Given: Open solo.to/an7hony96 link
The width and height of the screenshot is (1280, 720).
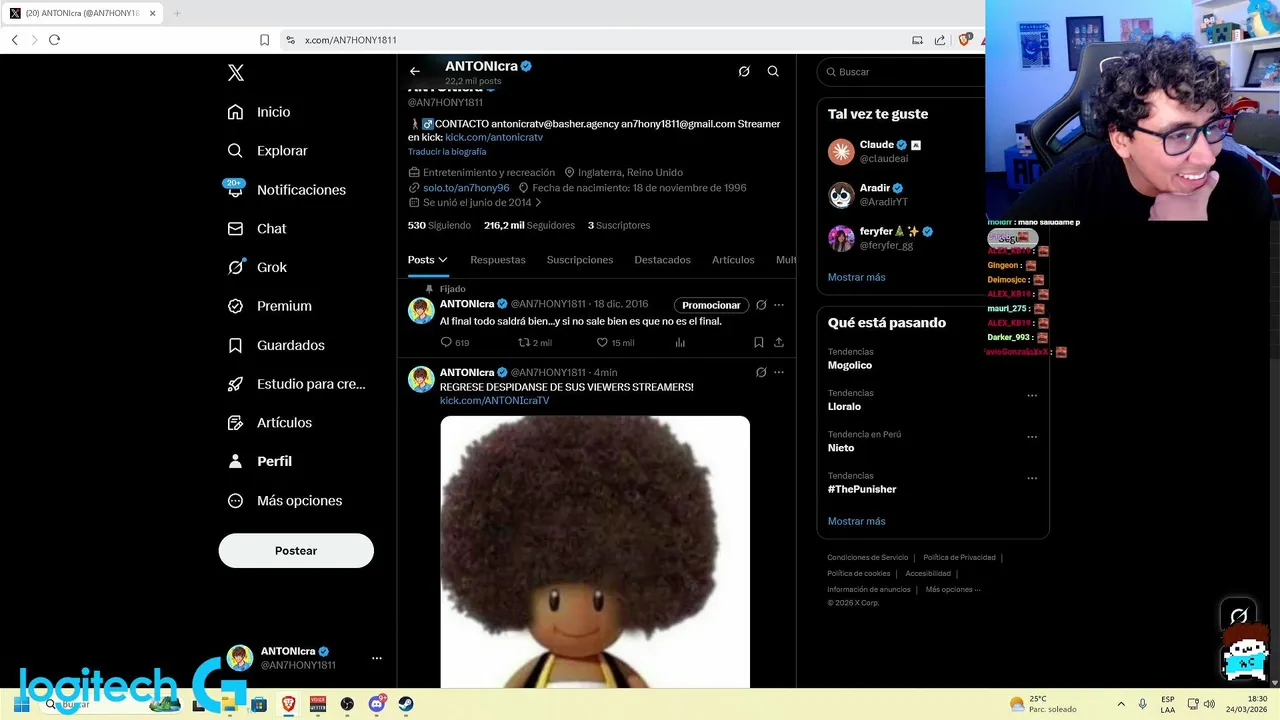Looking at the screenshot, I should tap(466, 188).
